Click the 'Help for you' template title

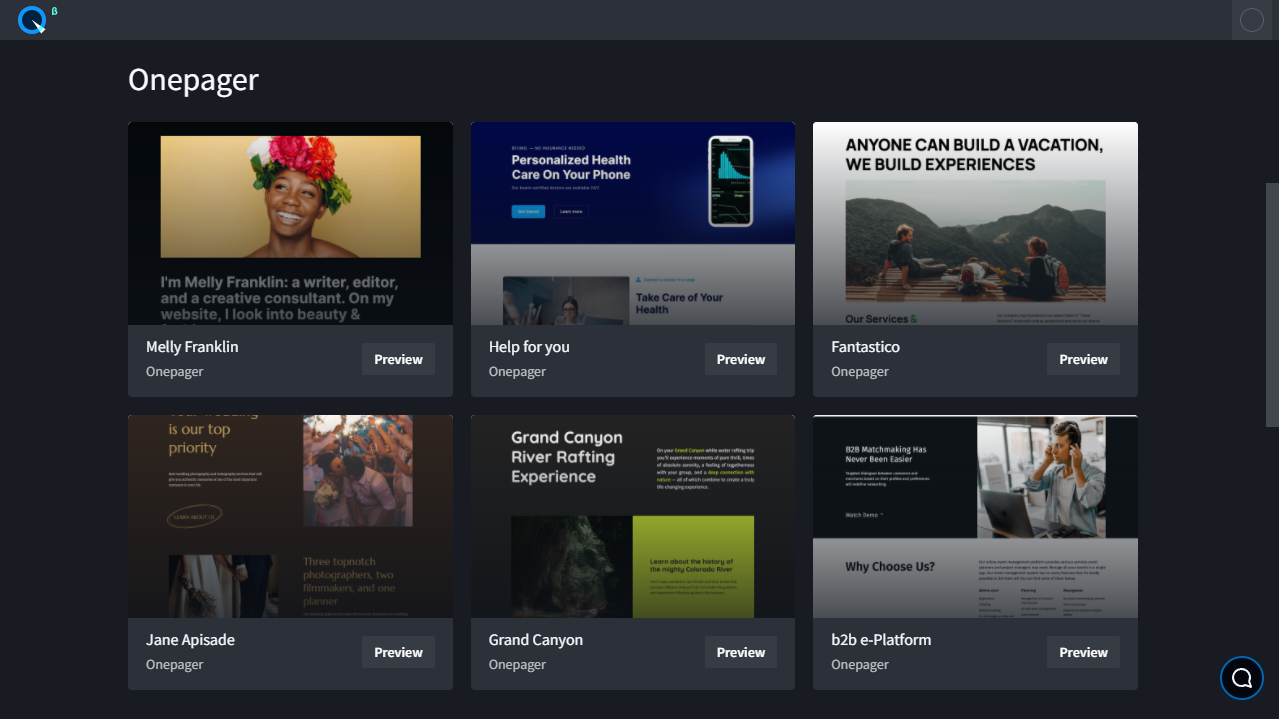click(529, 347)
